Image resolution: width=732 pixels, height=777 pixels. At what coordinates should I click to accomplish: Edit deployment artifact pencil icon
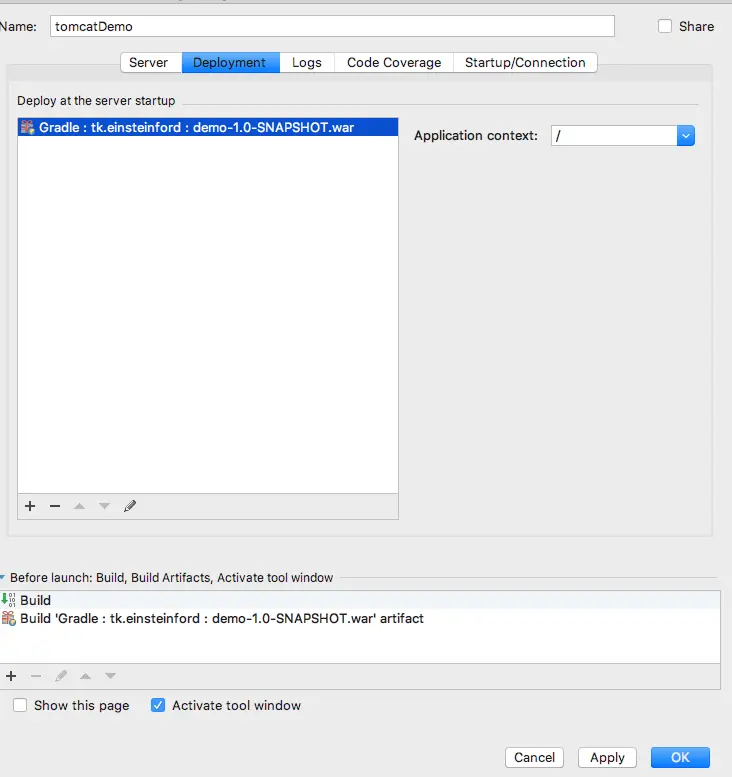pyautogui.click(x=130, y=506)
